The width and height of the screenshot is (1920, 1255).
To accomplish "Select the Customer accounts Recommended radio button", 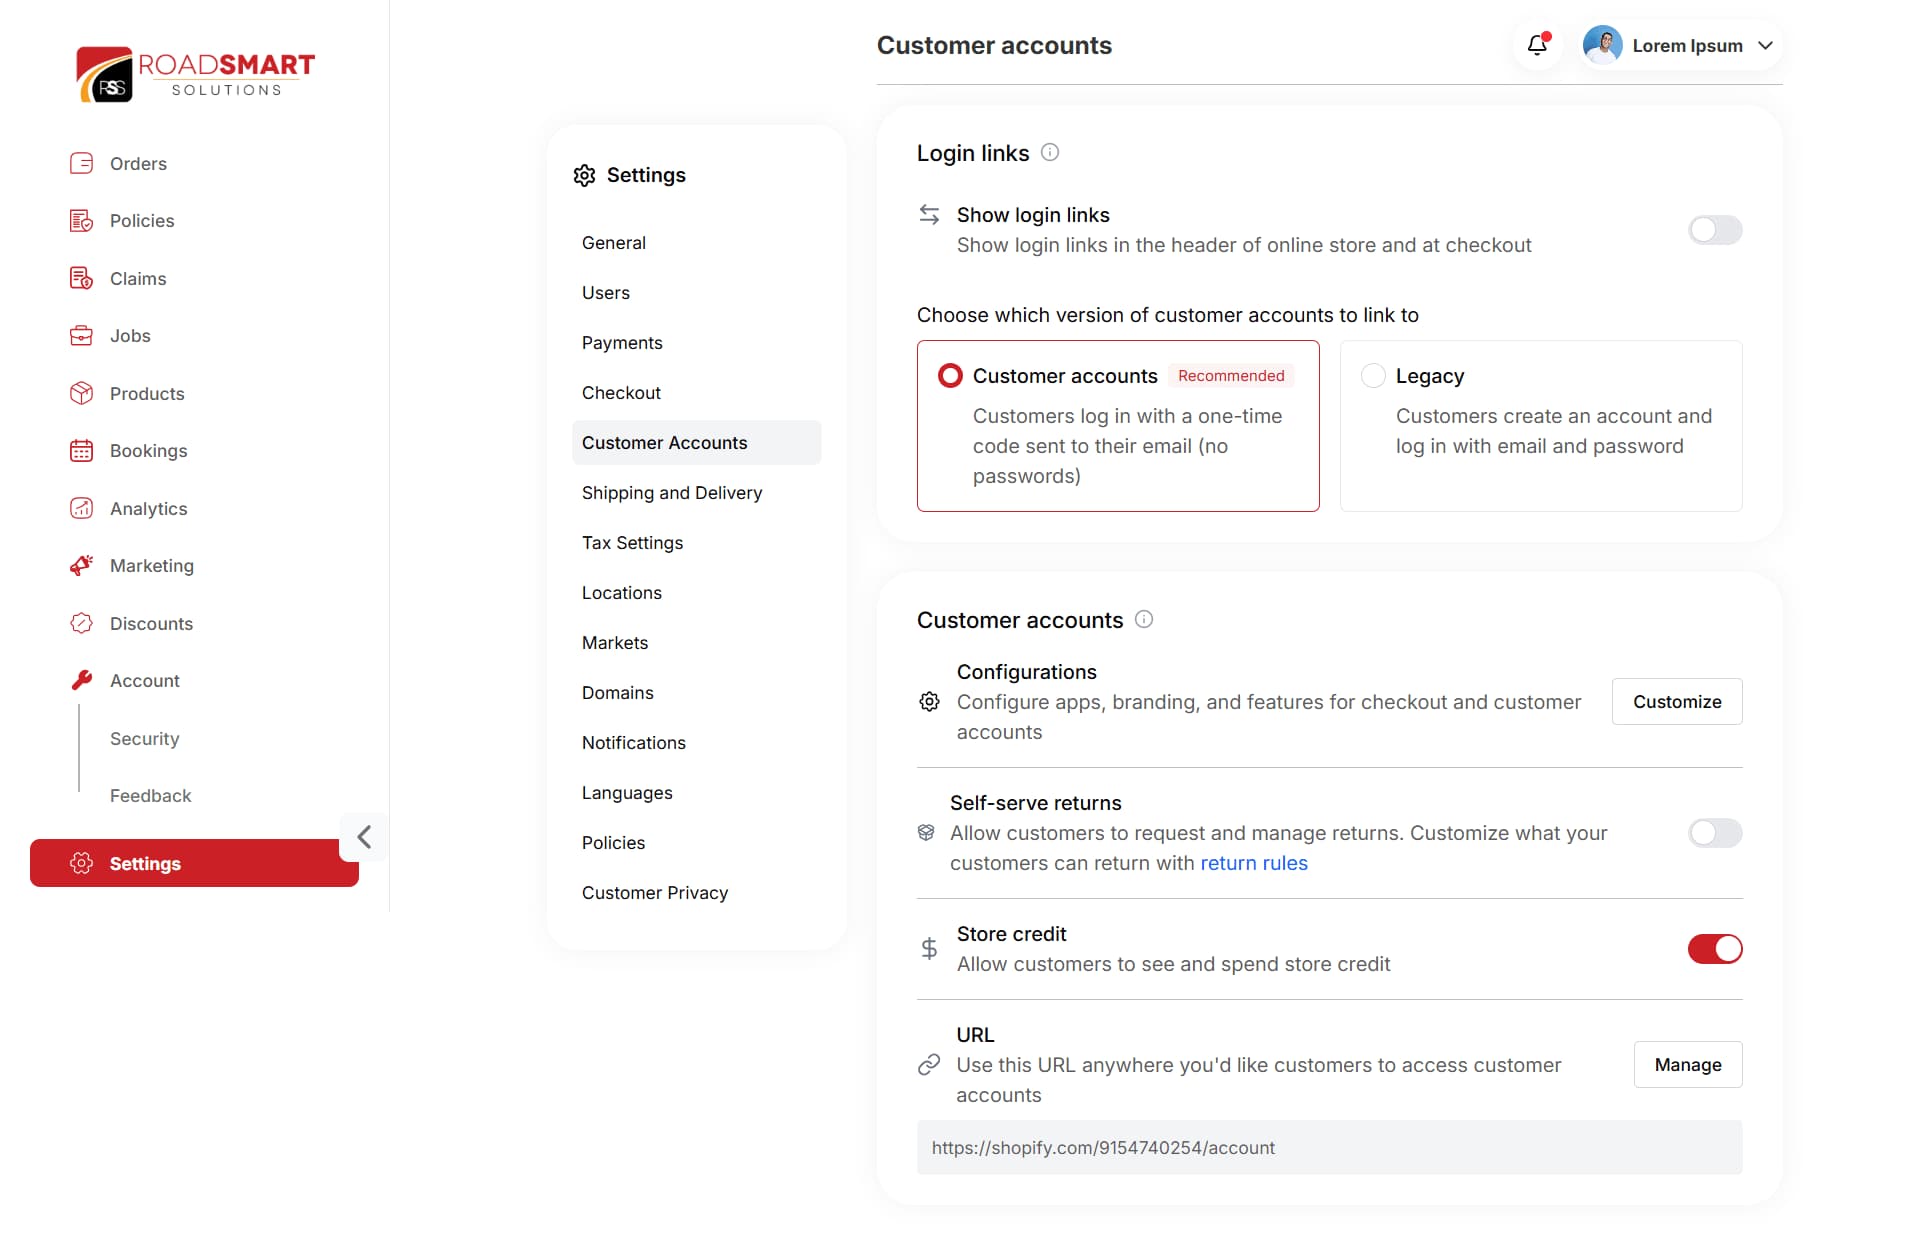I will 950,376.
